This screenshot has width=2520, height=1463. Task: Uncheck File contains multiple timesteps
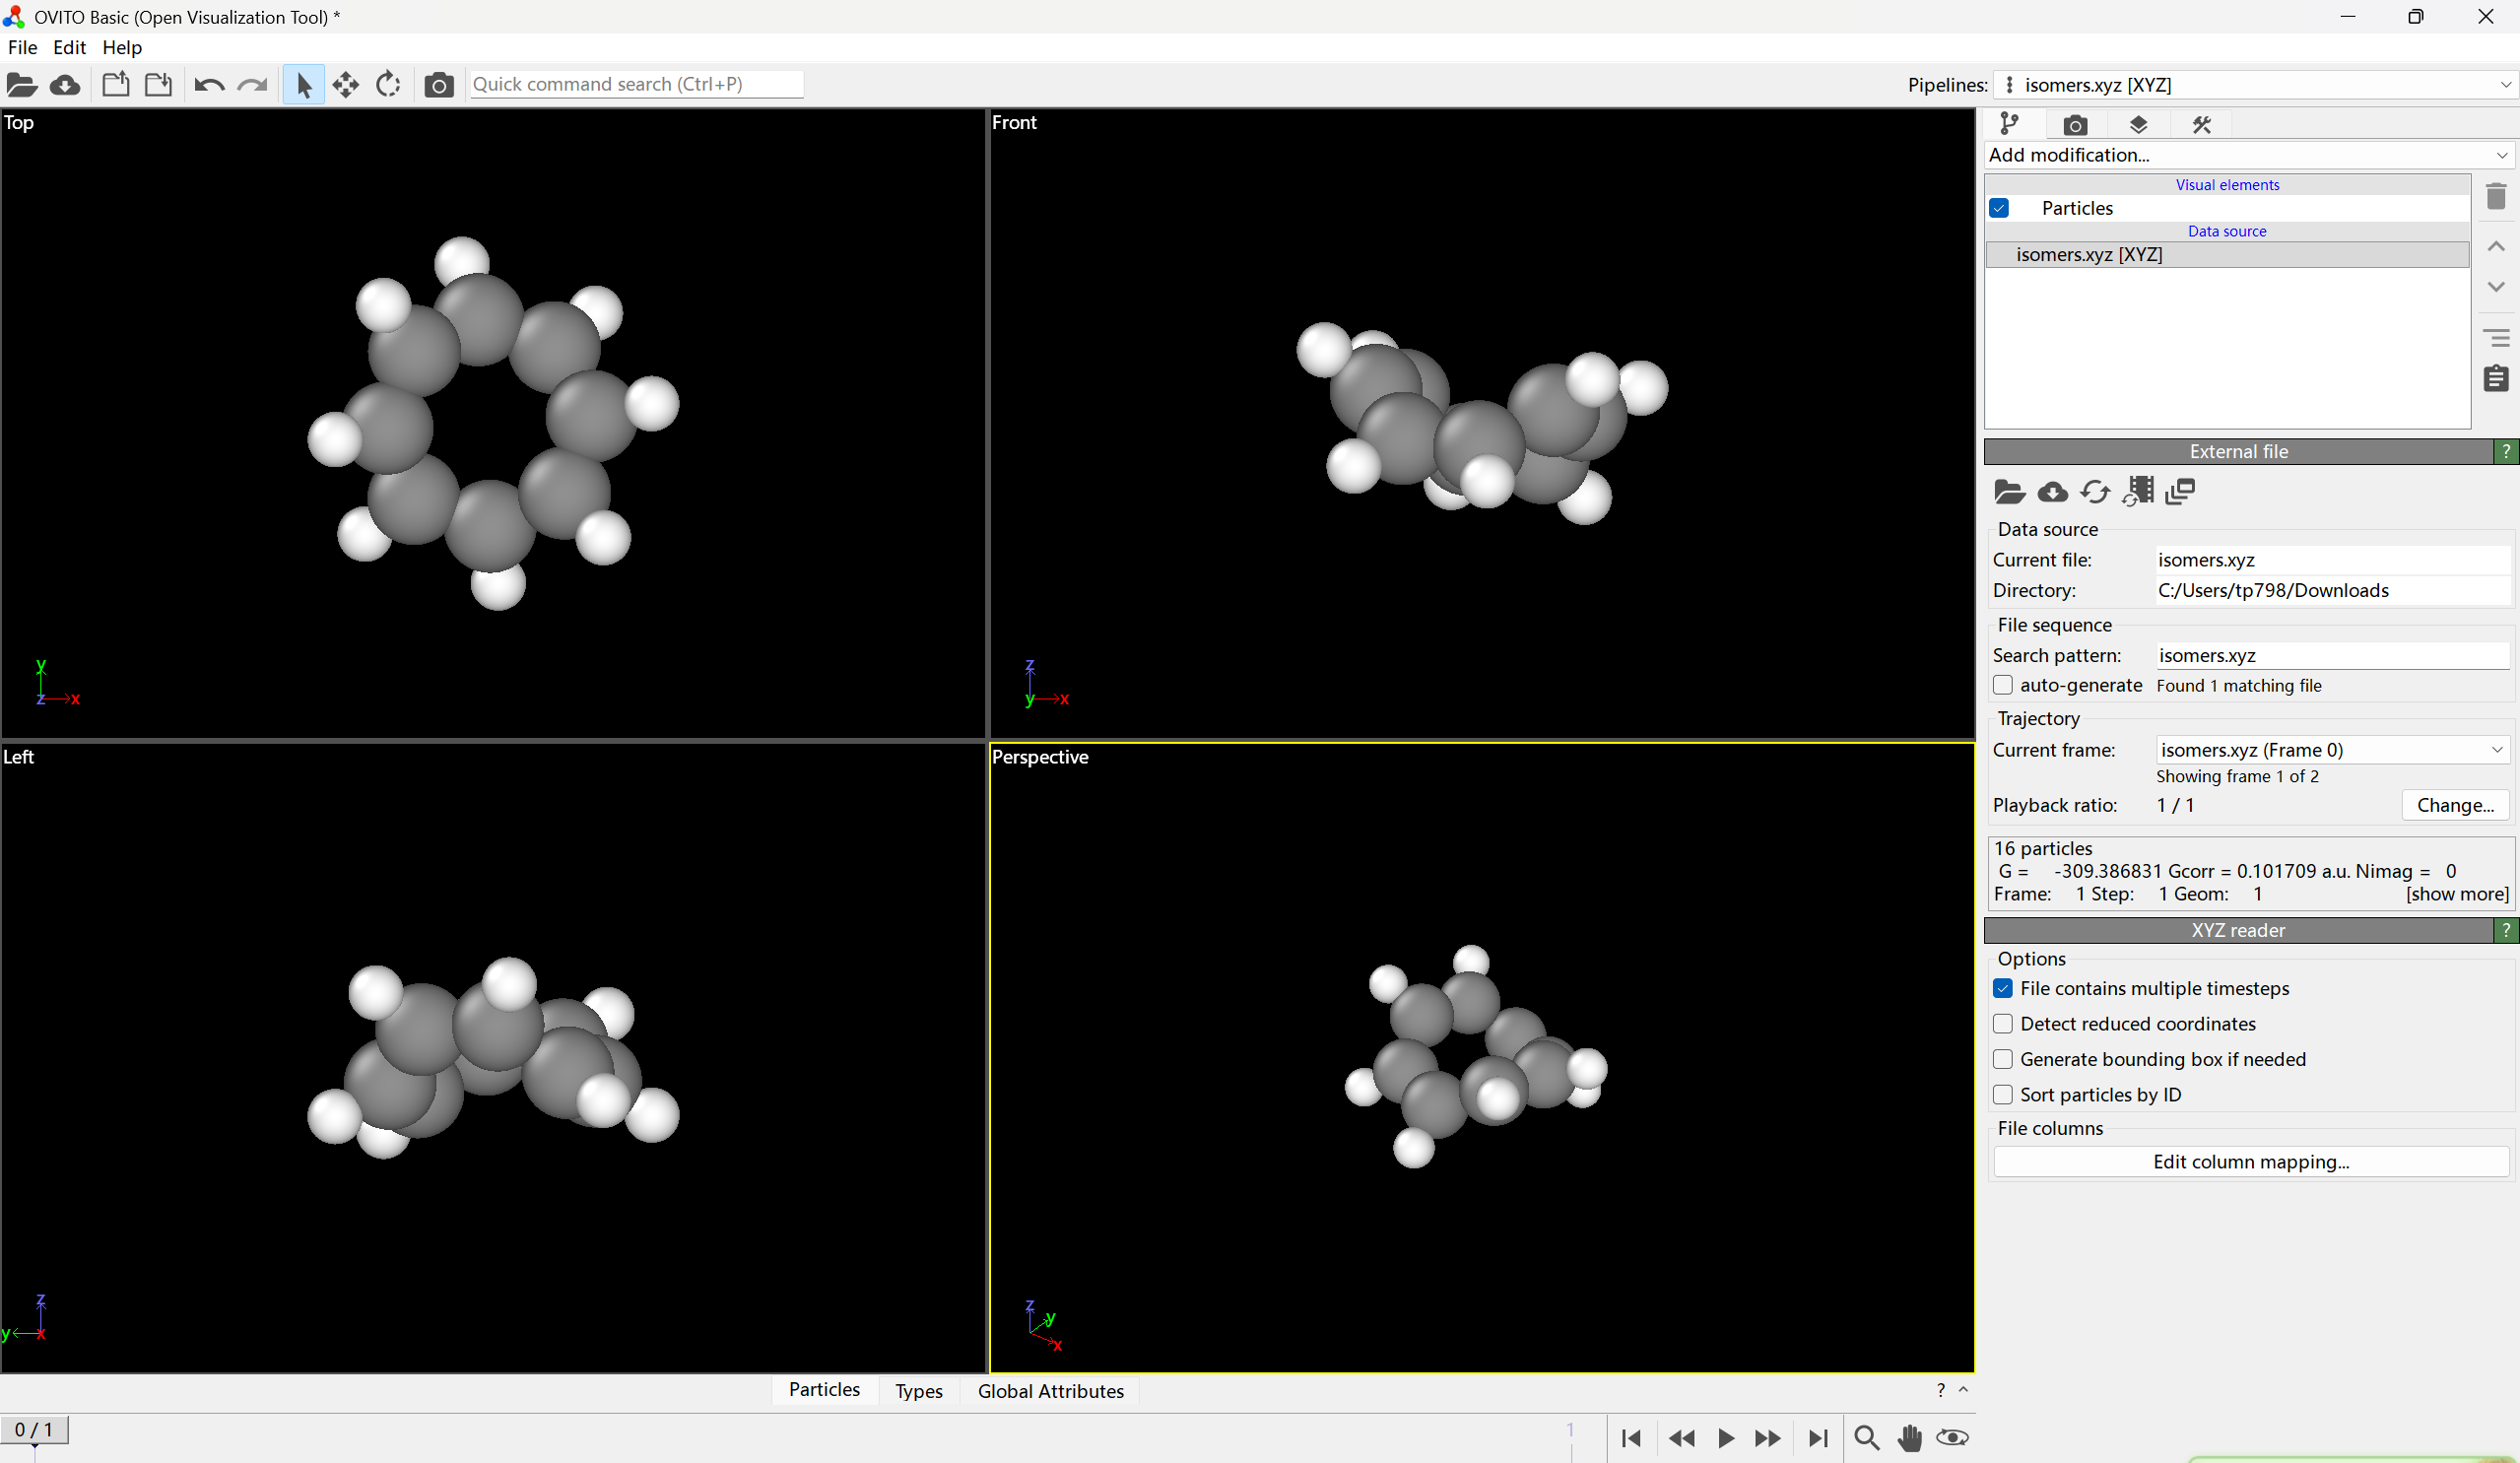pos(2003,988)
